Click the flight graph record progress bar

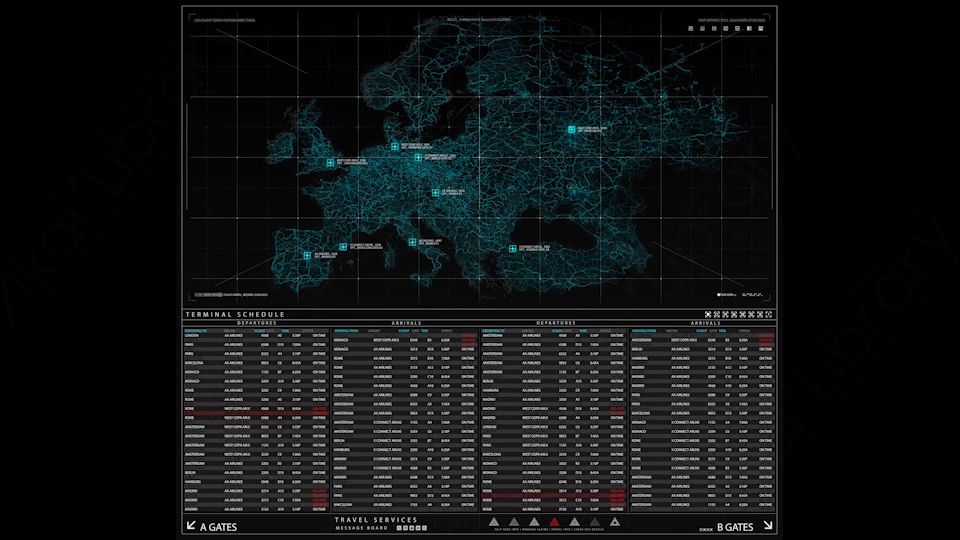pos(208,295)
